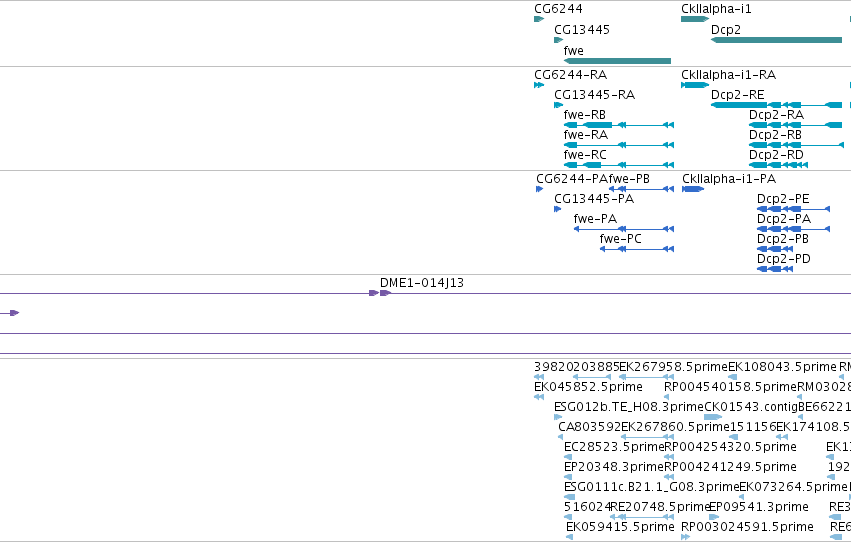The width and height of the screenshot is (851, 542).
Task: Click the Dcp2-PE CDS feature
Action: point(793,209)
